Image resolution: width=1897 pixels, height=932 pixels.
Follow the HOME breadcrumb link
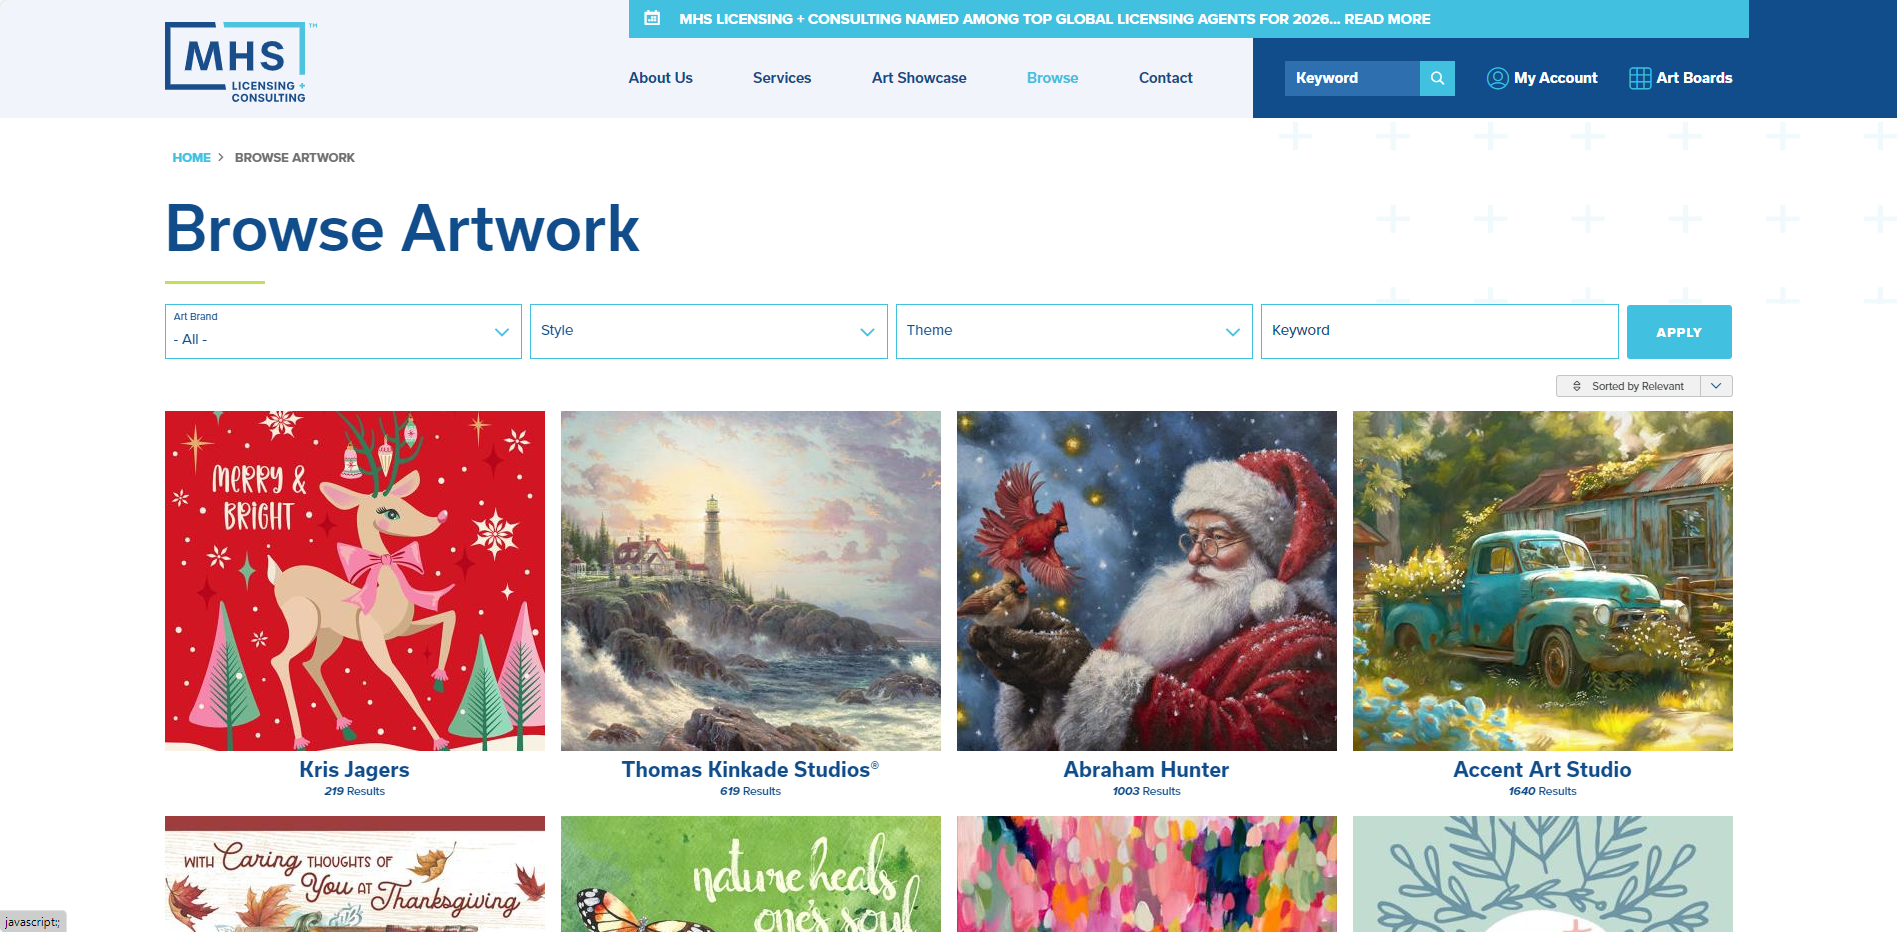pos(191,158)
